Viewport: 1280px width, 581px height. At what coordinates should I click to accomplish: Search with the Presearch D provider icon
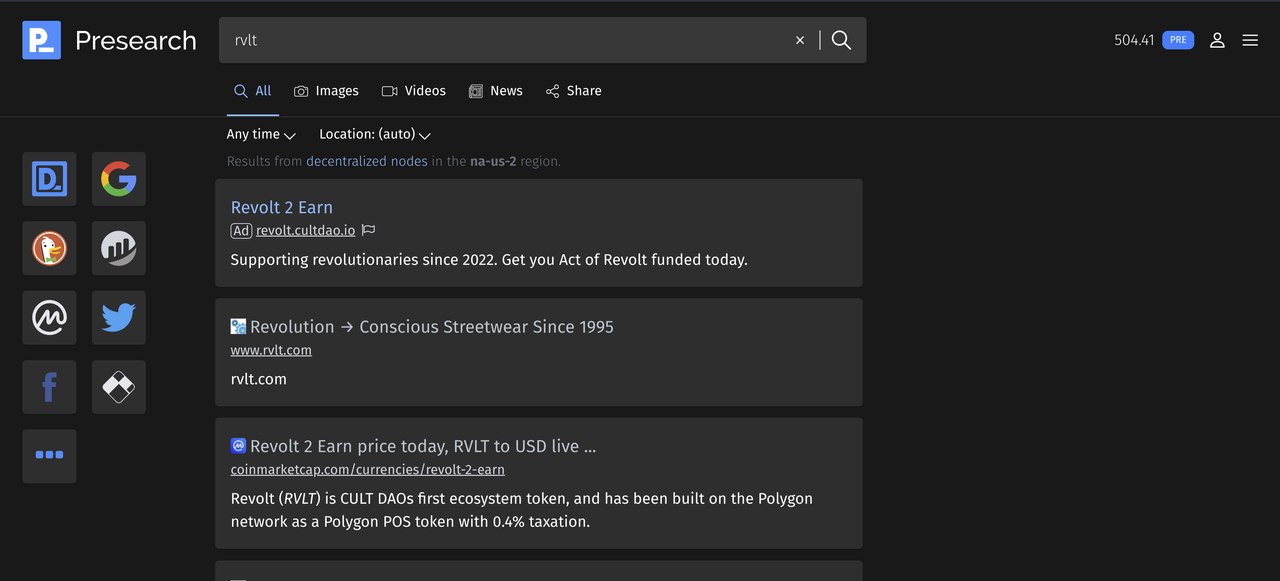[49, 179]
